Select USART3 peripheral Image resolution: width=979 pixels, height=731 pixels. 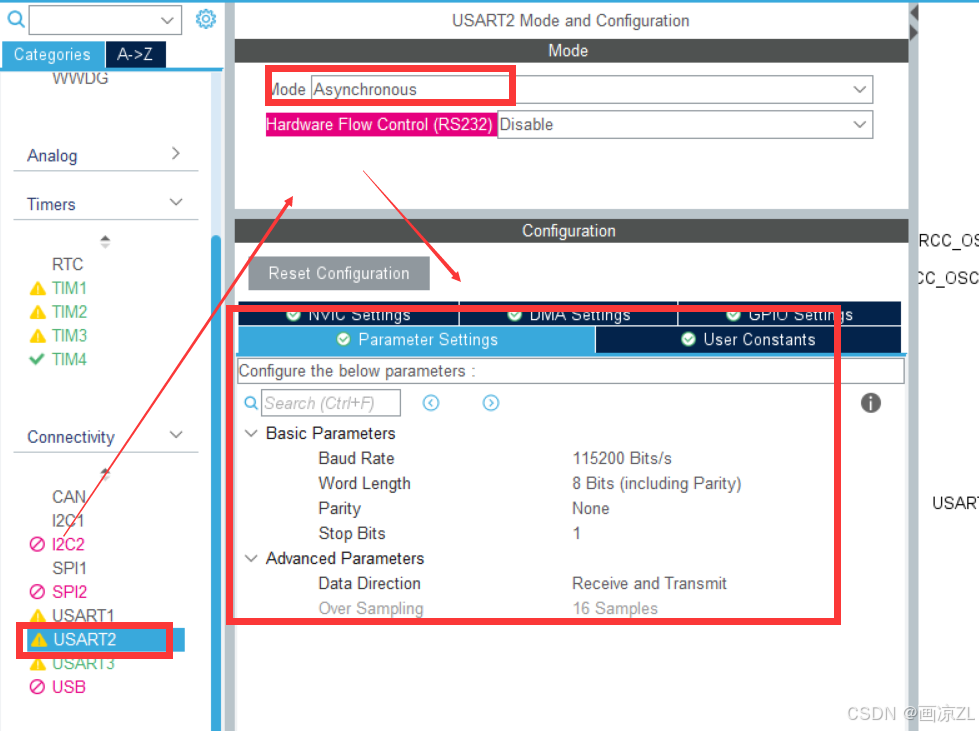(x=83, y=663)
